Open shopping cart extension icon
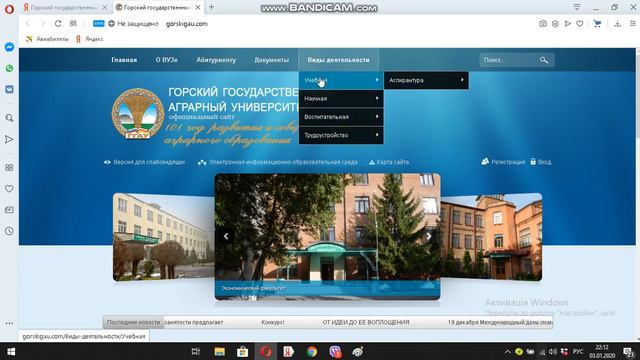The width and height of the screenshot is (640, 360). [x=598, y=24]
